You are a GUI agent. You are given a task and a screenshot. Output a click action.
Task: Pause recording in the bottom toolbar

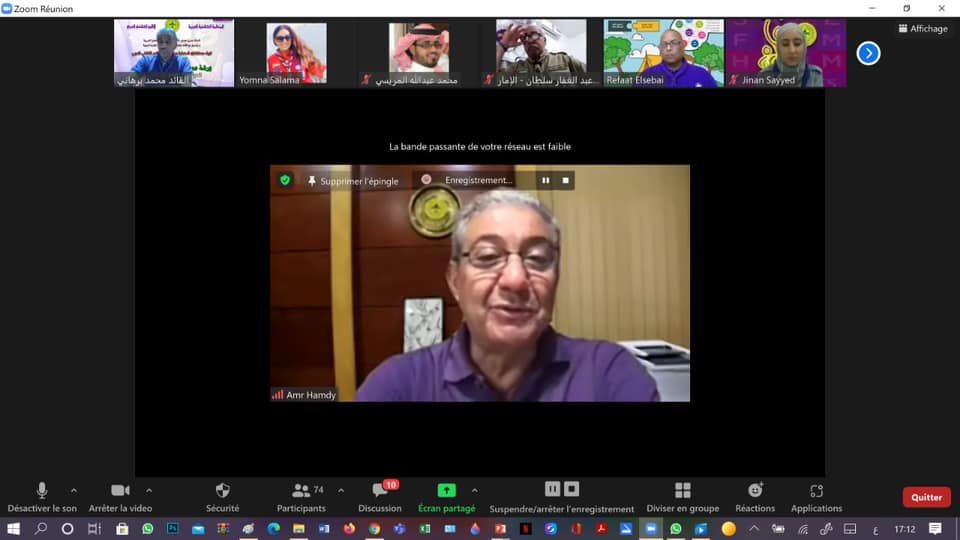(552, 489)
